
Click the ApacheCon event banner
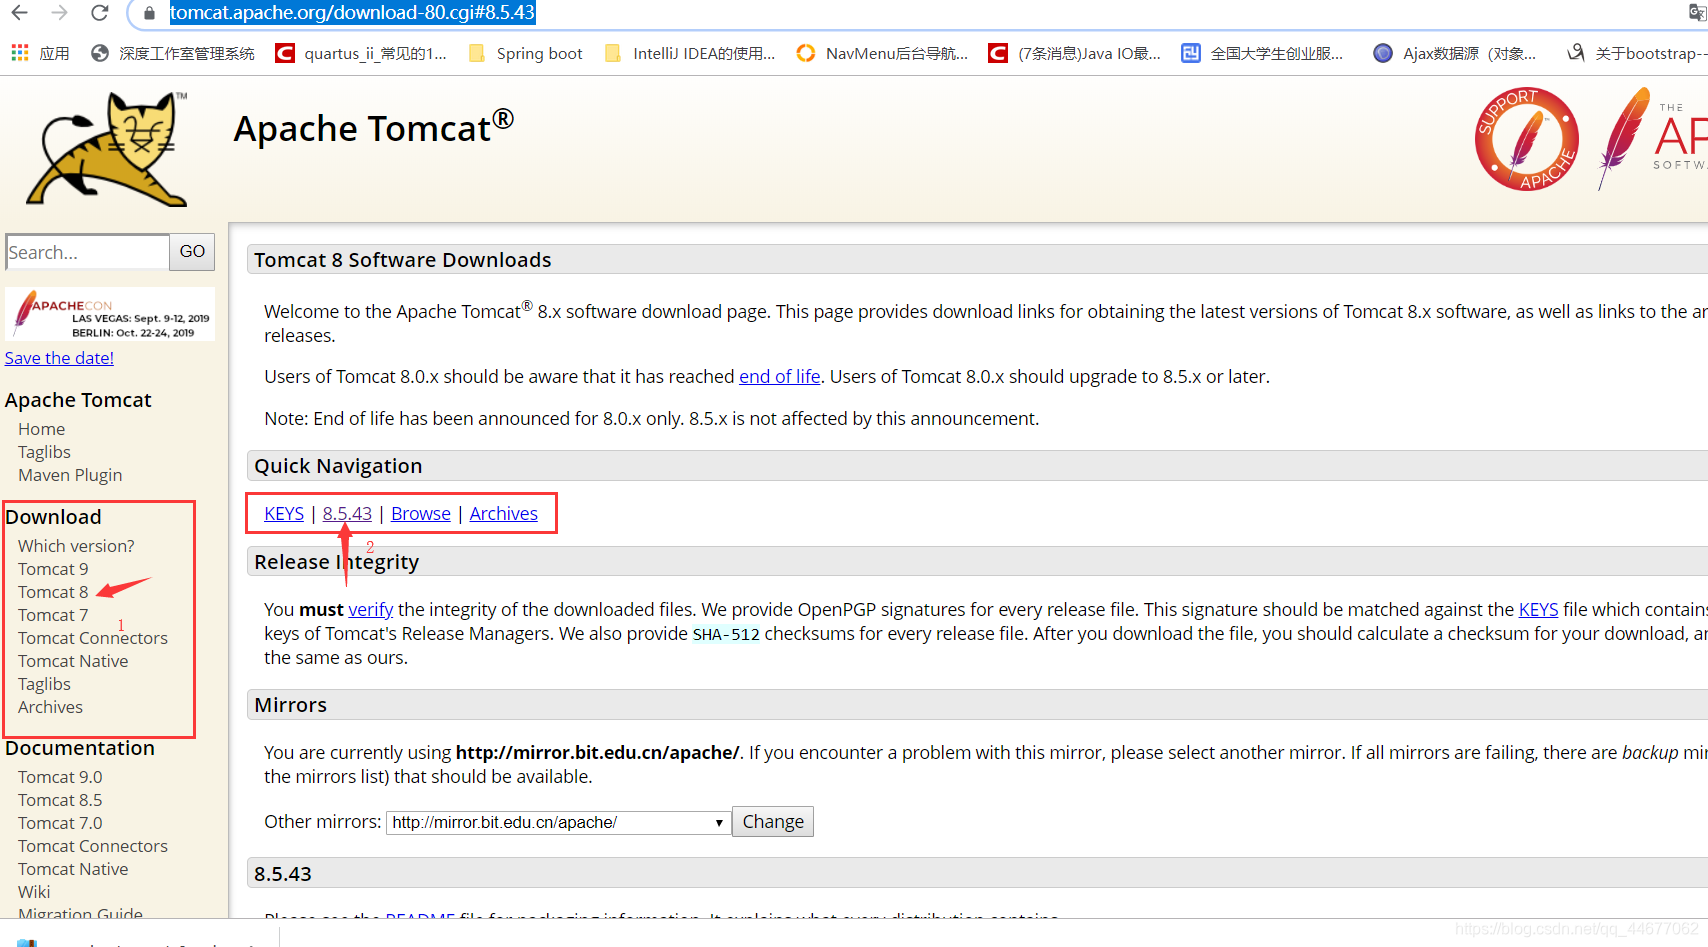(110, 314)
